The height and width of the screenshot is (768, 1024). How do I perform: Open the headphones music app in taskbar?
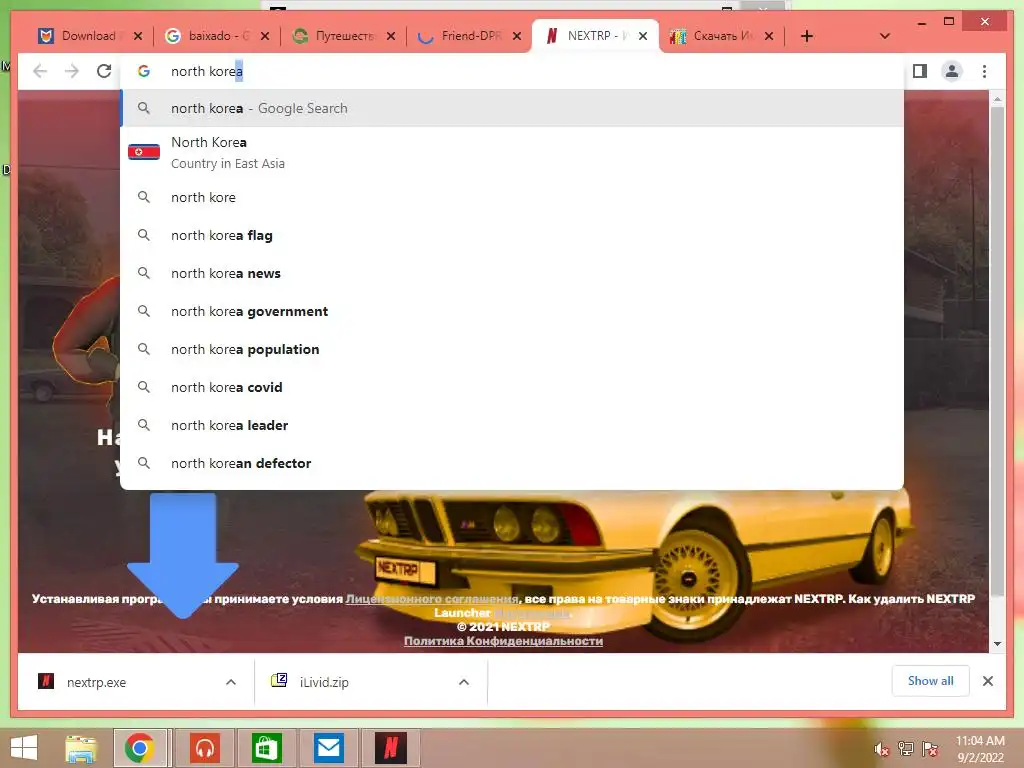[205, 748]
